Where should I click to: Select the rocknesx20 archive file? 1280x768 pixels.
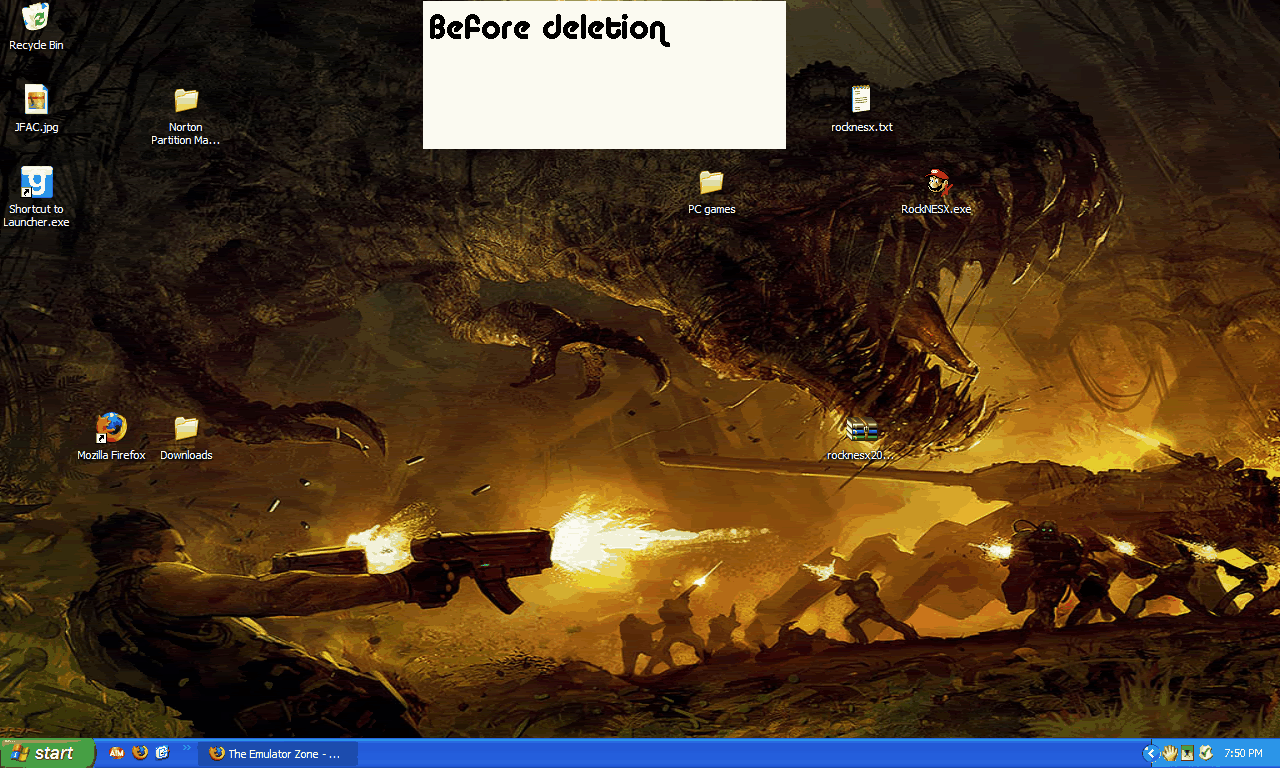(861, 430)
